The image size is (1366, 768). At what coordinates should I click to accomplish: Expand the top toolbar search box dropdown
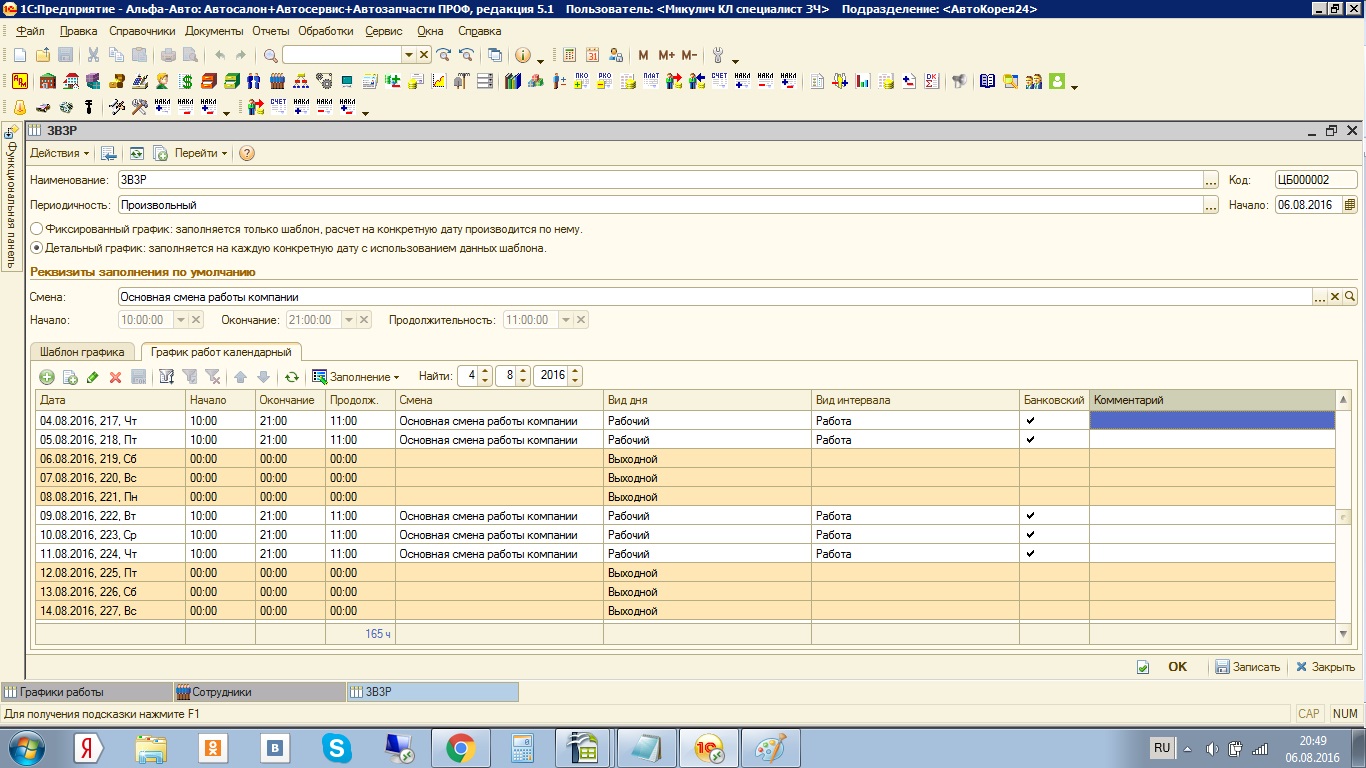pyautogui.click(x=408, y=55)
